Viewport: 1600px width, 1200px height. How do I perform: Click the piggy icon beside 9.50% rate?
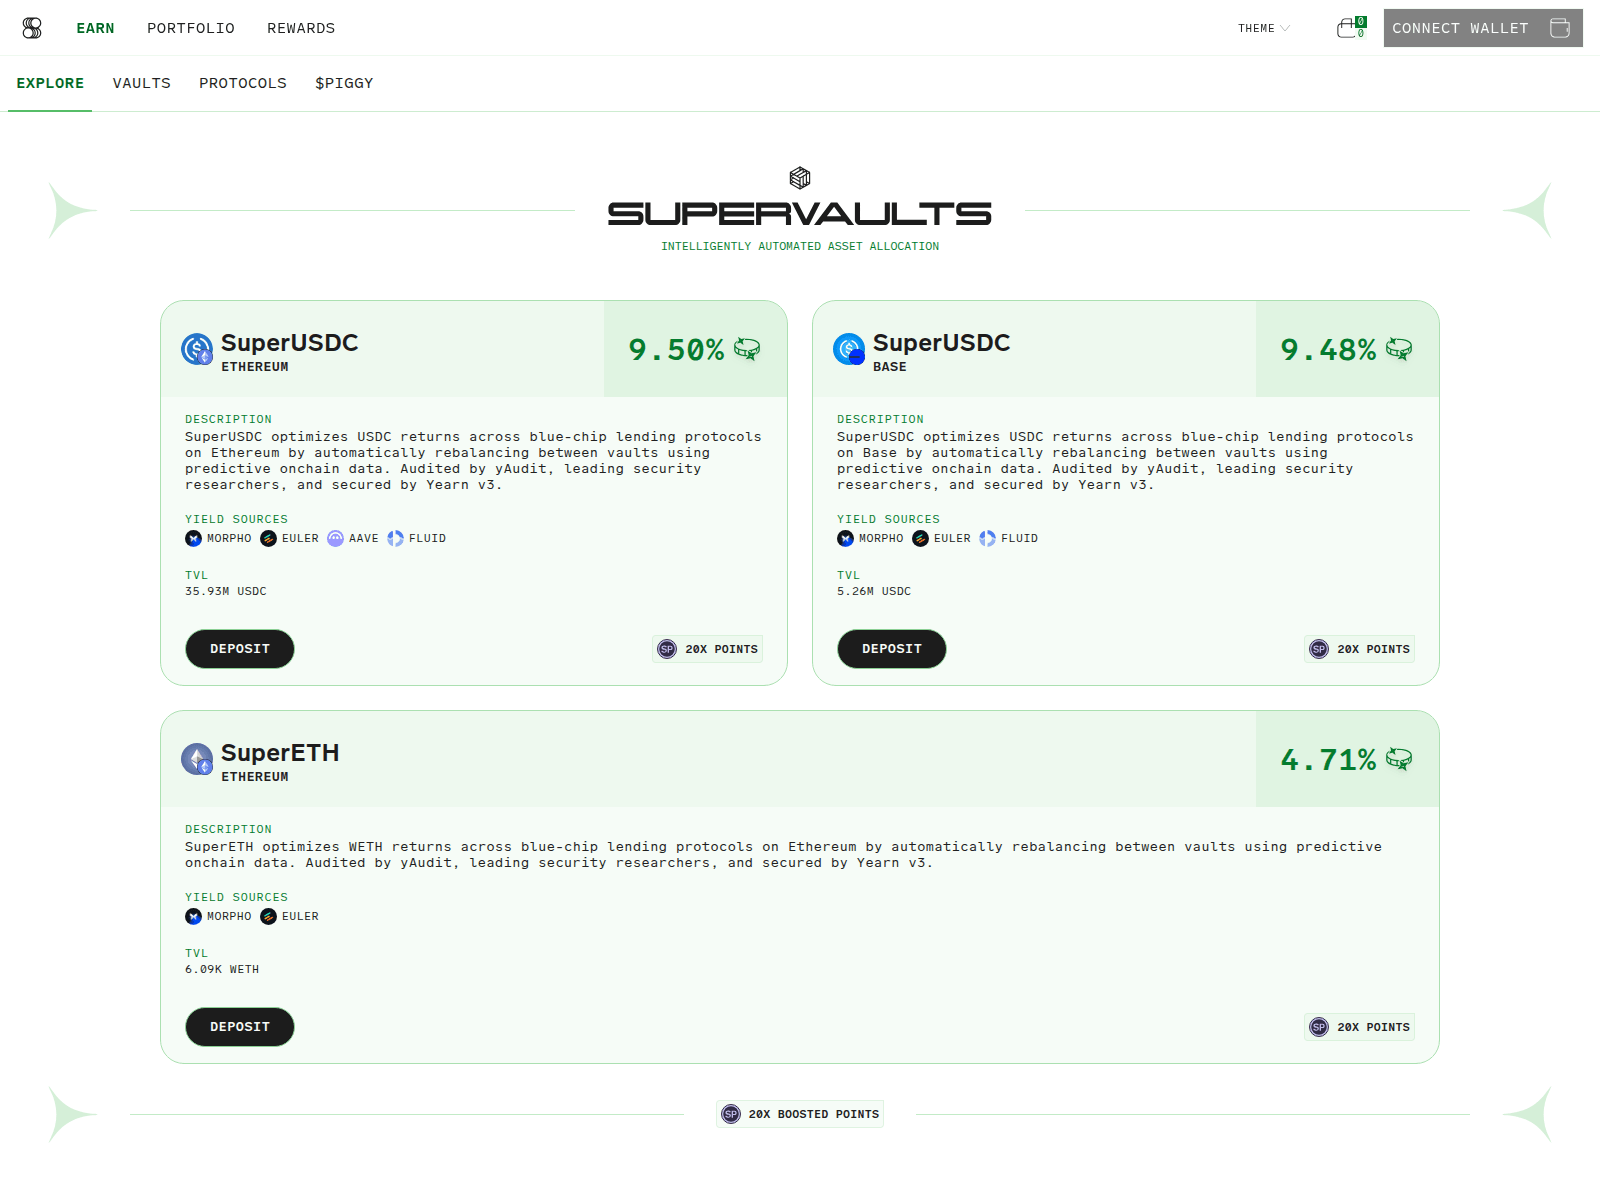pos(747,349)
